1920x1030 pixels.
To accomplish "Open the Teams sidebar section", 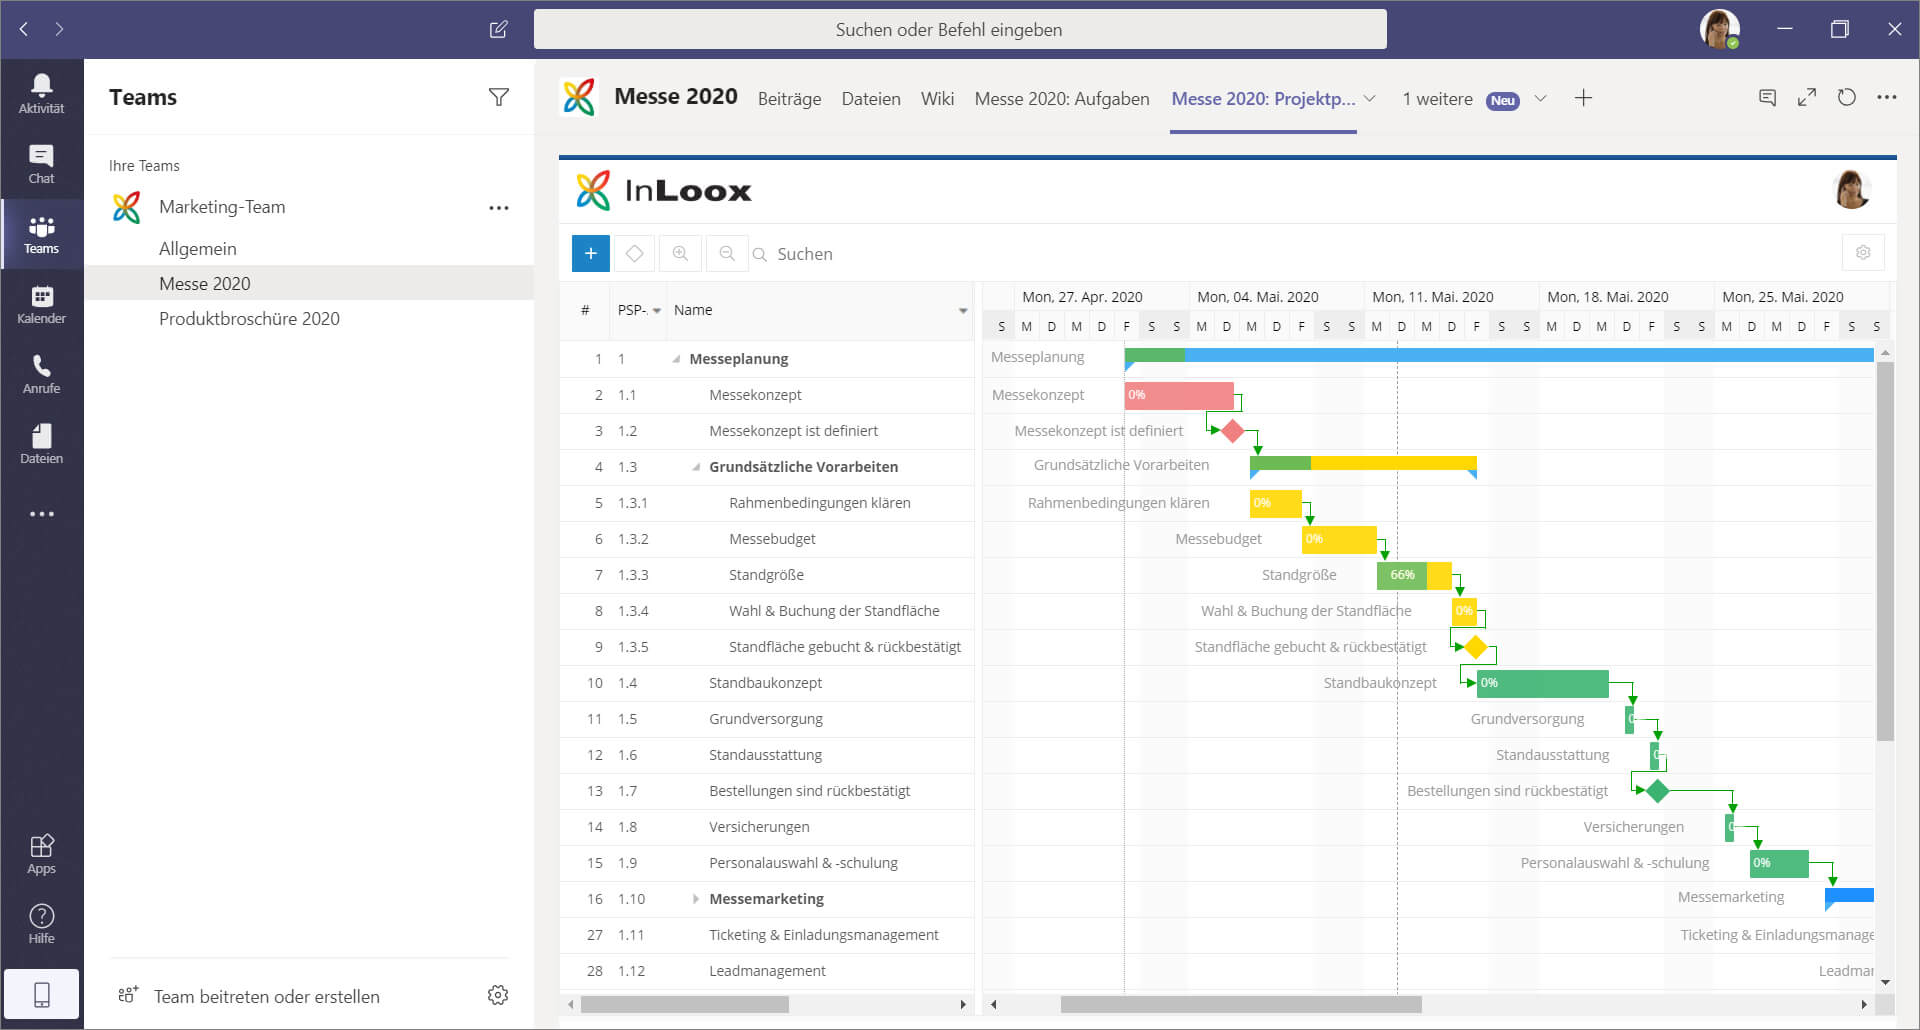I will coord(41,233).
